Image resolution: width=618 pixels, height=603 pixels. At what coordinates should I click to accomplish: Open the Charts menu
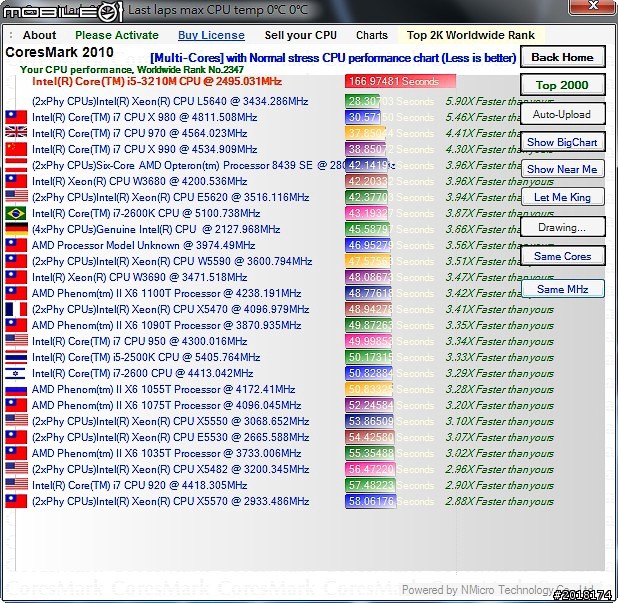[x=371, y=35]
